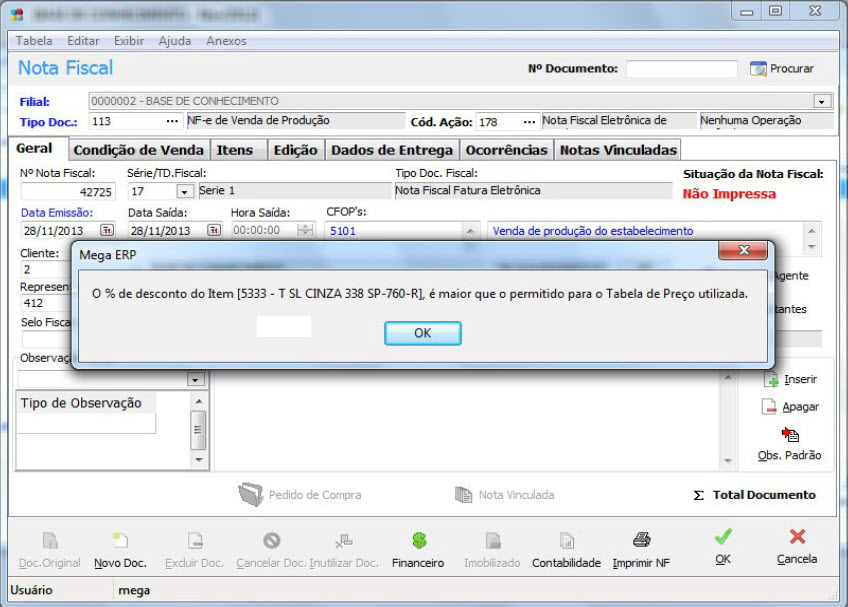The height and width of the screenshot is (607, 848).
Task: Expand the Observação combo box
Action: click(196, 380)
